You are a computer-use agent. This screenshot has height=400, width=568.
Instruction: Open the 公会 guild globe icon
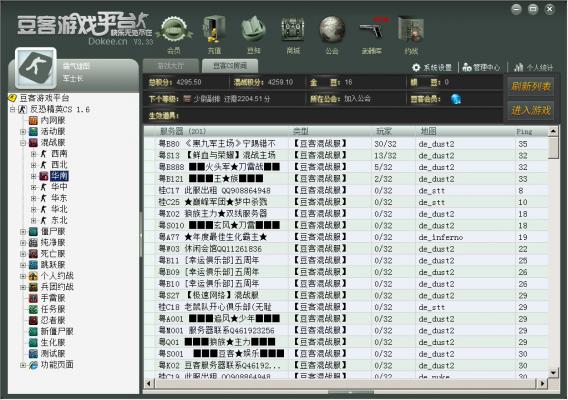(332, 30)
